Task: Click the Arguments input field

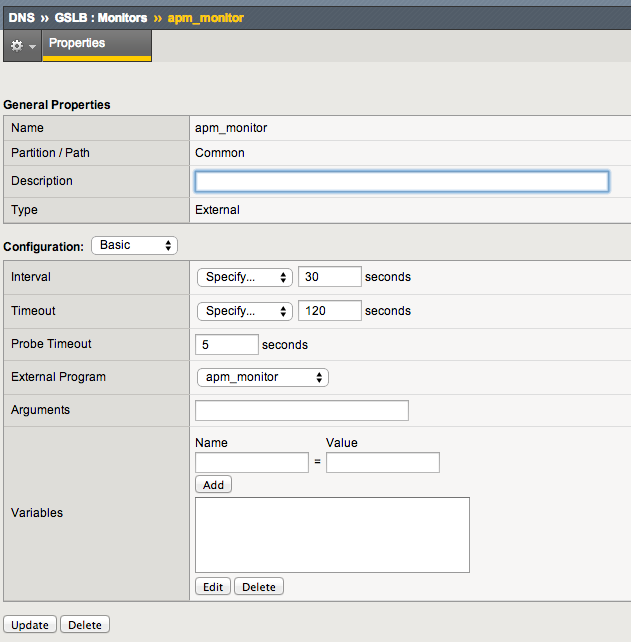Action: (302, 411)
